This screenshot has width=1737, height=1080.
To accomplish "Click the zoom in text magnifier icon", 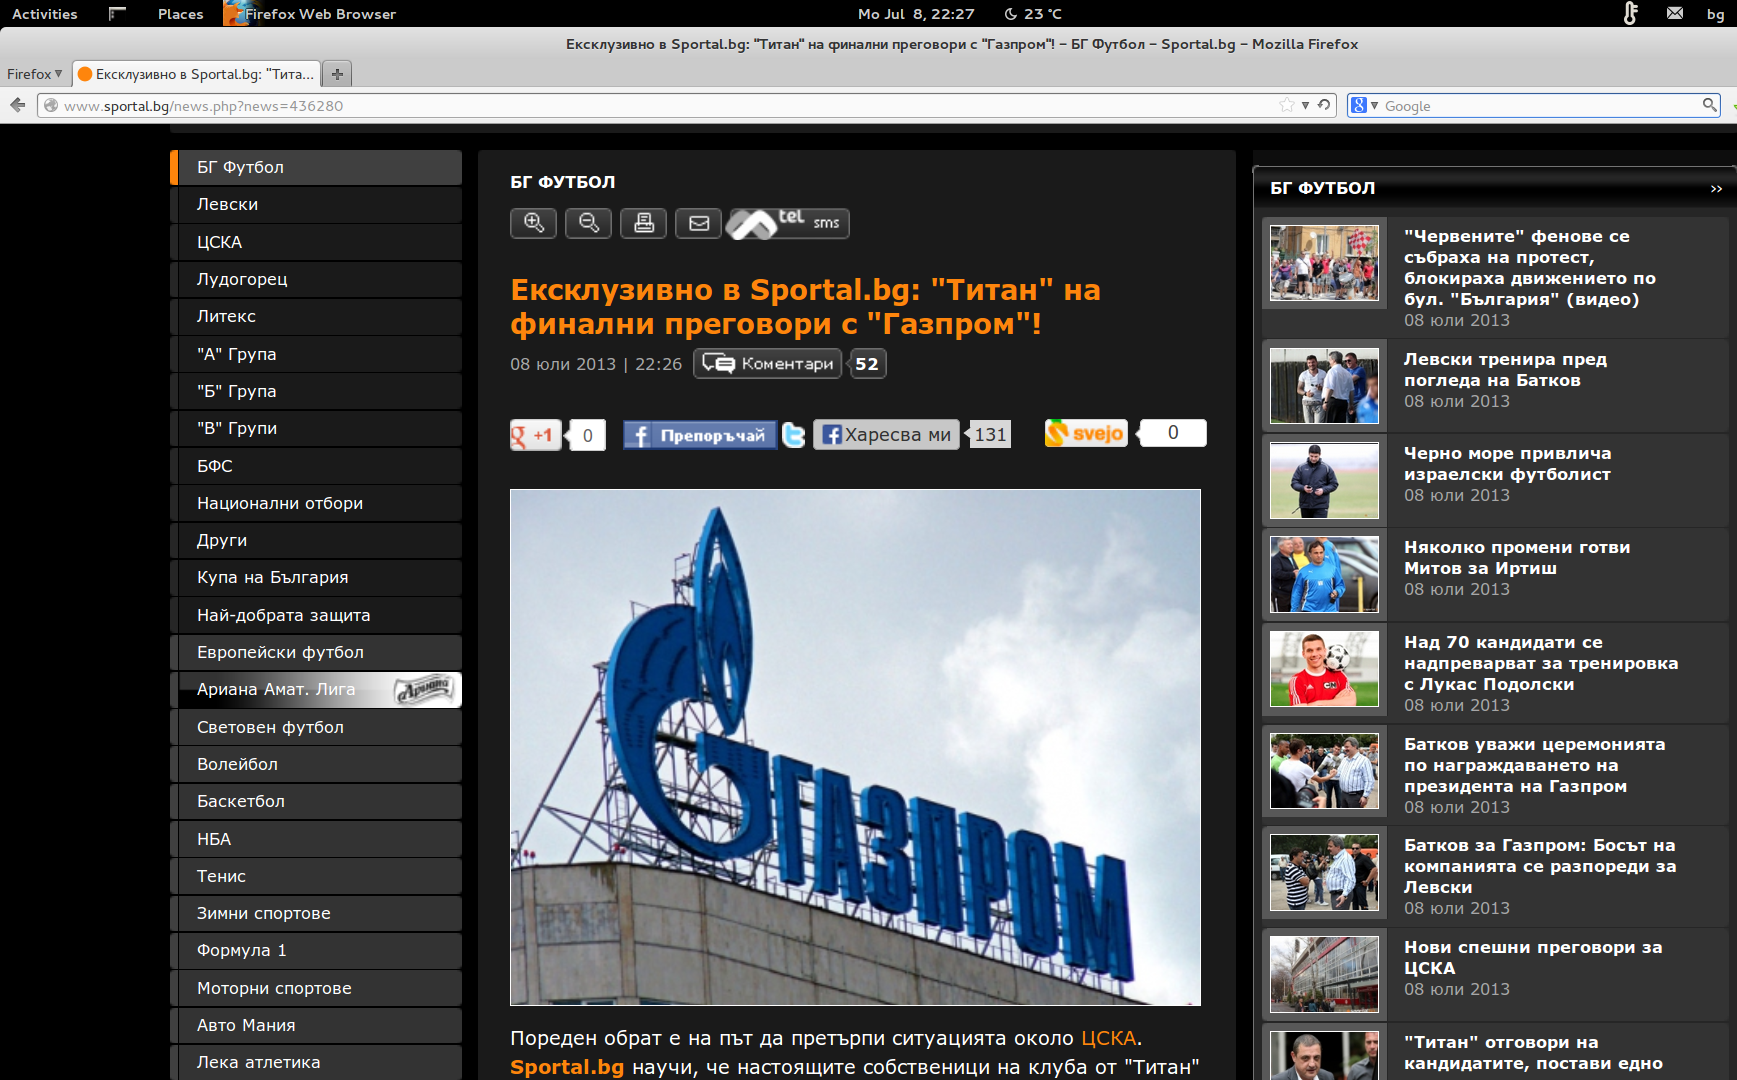I will 533,223.
